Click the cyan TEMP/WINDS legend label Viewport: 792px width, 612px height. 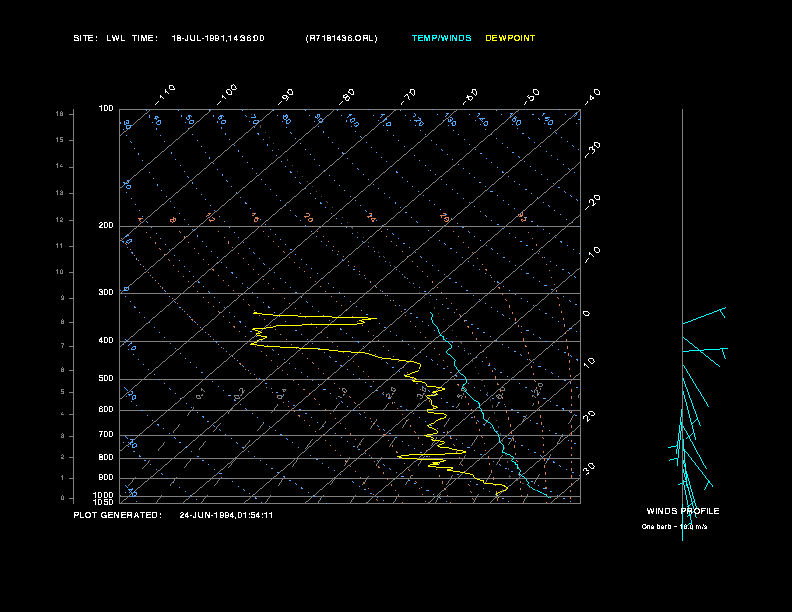click(441, 38)
